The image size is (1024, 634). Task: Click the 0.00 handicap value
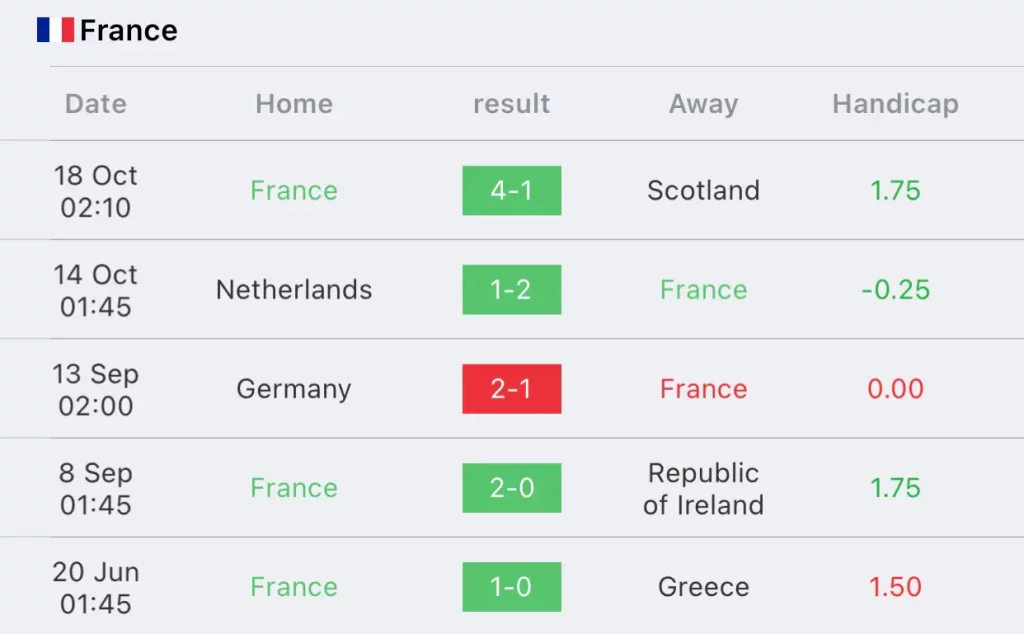click(895, 389)
